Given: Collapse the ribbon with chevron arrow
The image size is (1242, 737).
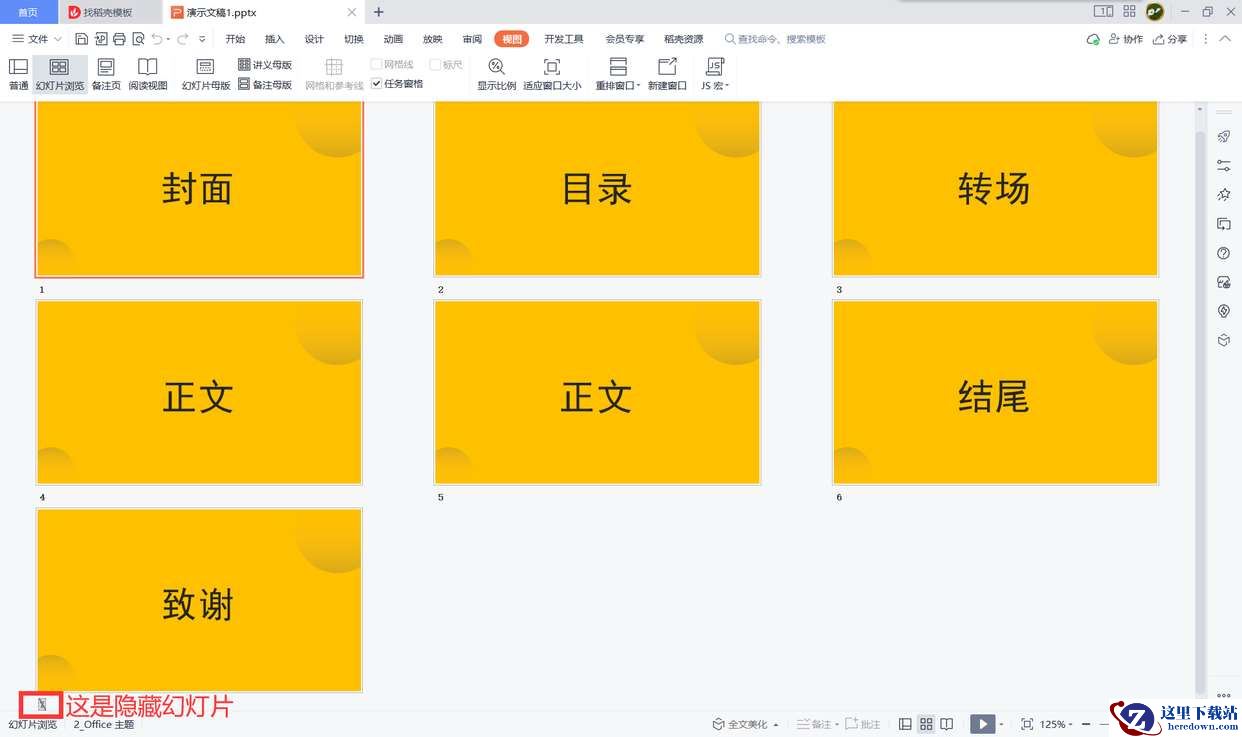Looking at the screenshot, I should (1226, 39).
